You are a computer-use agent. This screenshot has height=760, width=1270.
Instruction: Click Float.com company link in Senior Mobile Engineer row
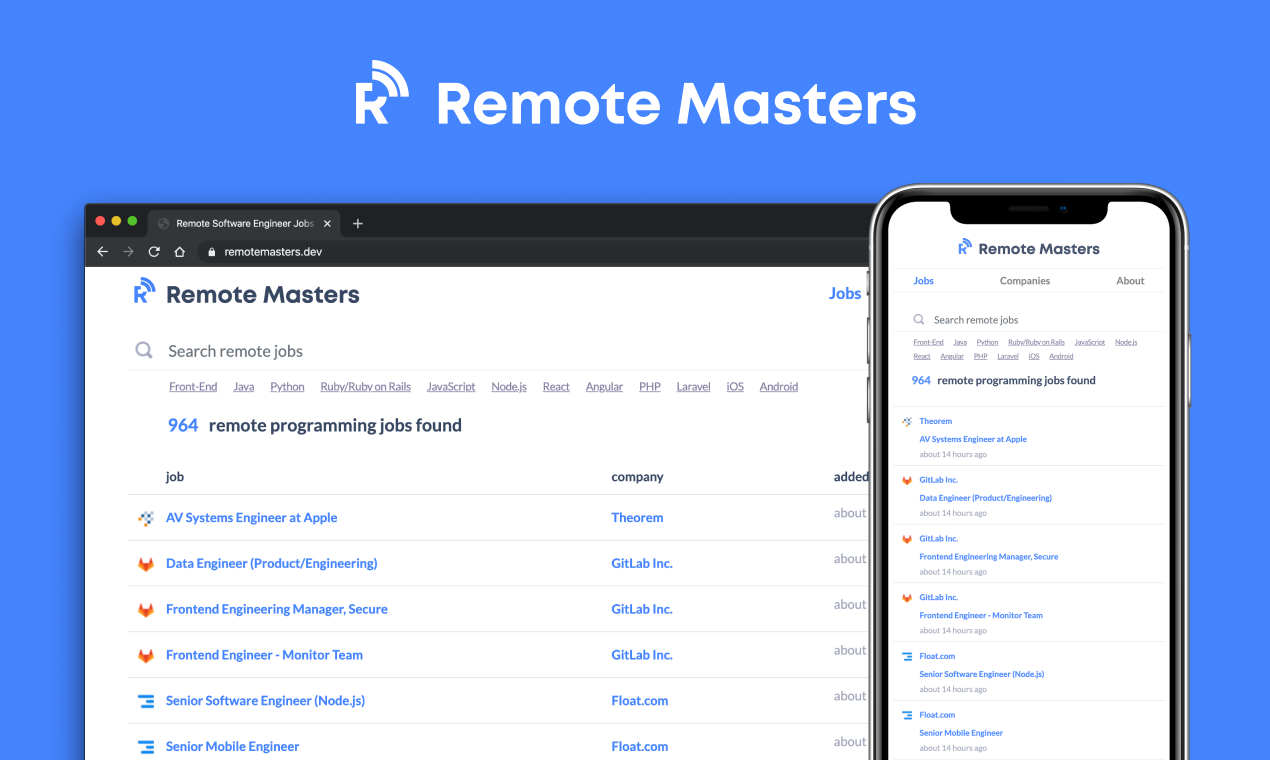tap(640, 747)
